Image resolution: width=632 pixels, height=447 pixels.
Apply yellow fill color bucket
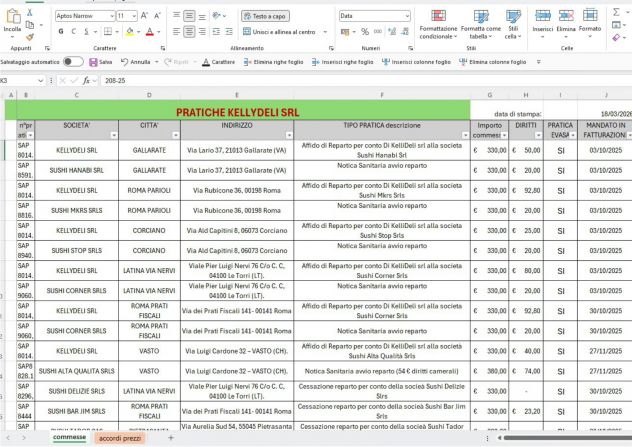pyautogui.click(x=130, y=31)
